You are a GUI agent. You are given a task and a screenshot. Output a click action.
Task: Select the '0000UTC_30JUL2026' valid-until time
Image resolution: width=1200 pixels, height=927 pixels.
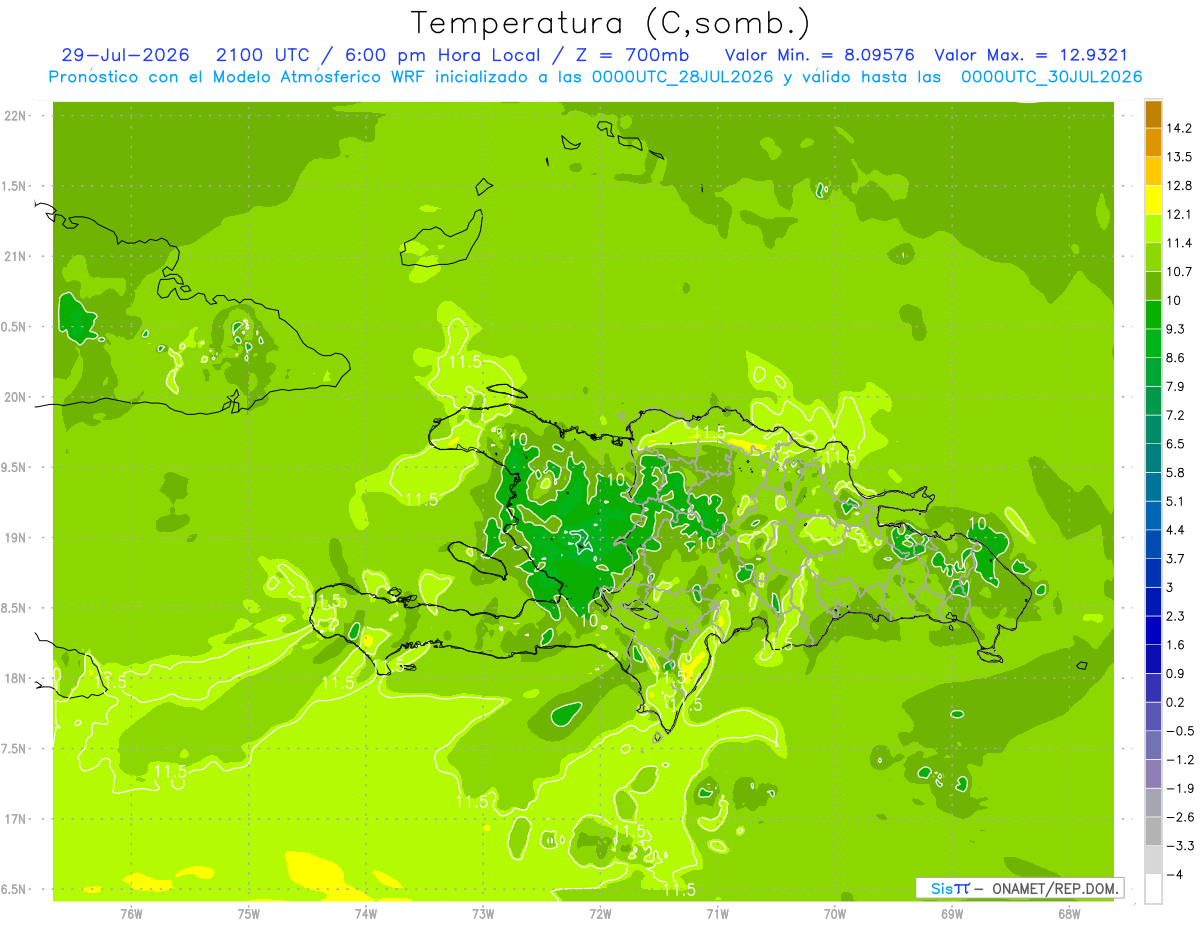tap(1051, 76)
